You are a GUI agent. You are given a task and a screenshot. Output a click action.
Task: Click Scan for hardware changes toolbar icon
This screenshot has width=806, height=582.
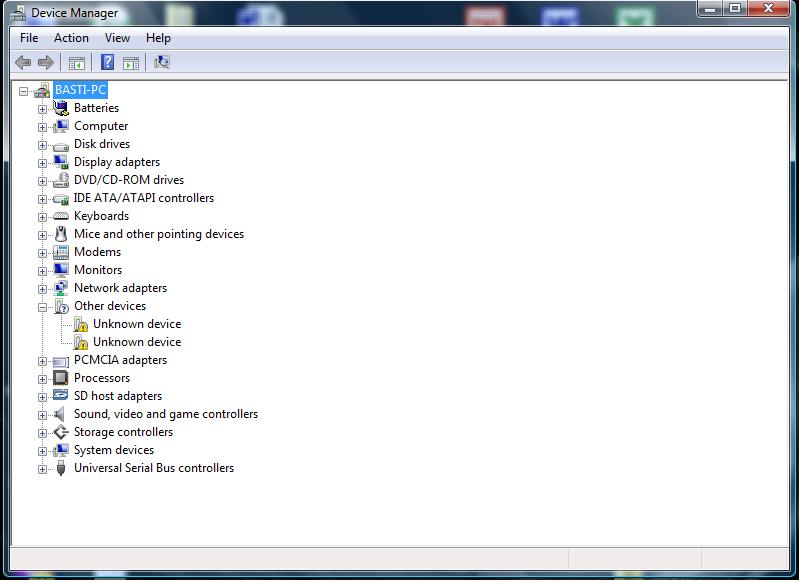point(161,63)
